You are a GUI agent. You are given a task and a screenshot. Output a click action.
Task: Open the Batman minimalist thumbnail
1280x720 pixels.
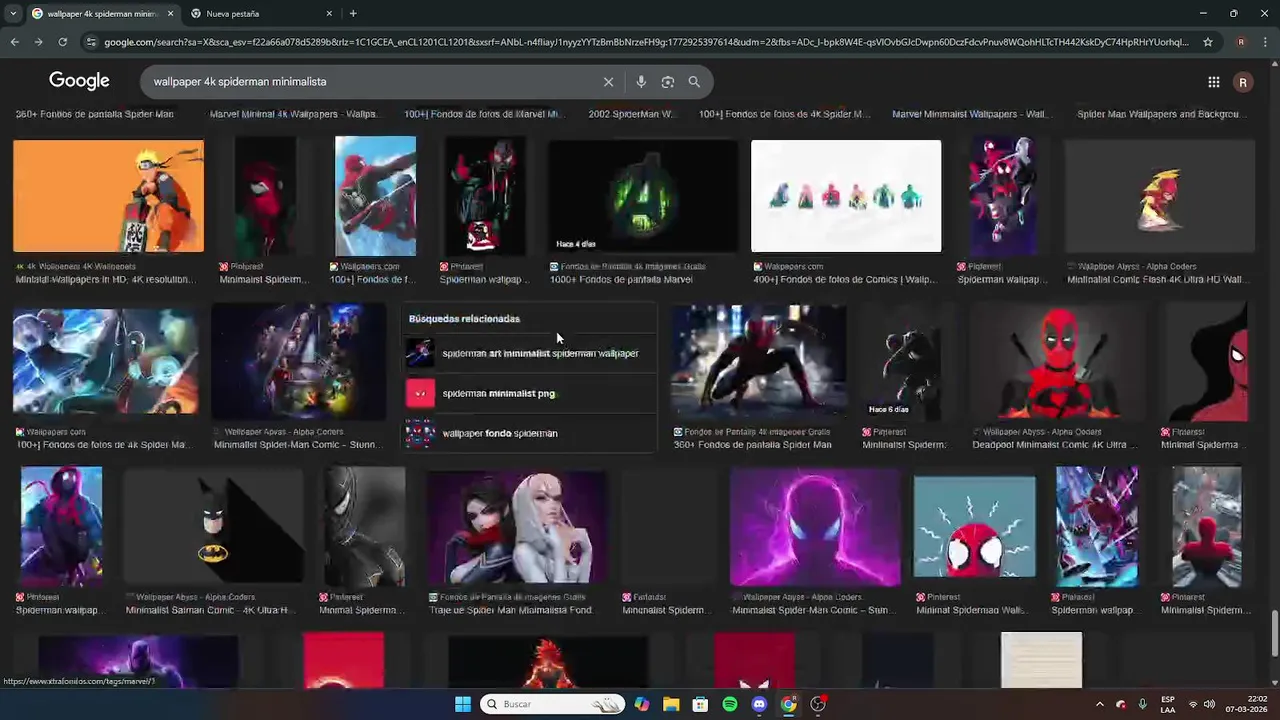pyautogui.click(x=214, y=526)
